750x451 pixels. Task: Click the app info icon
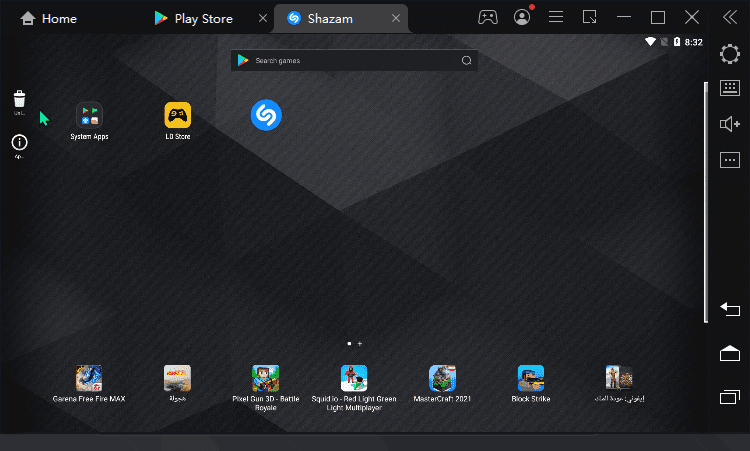[x=20, y=143]
